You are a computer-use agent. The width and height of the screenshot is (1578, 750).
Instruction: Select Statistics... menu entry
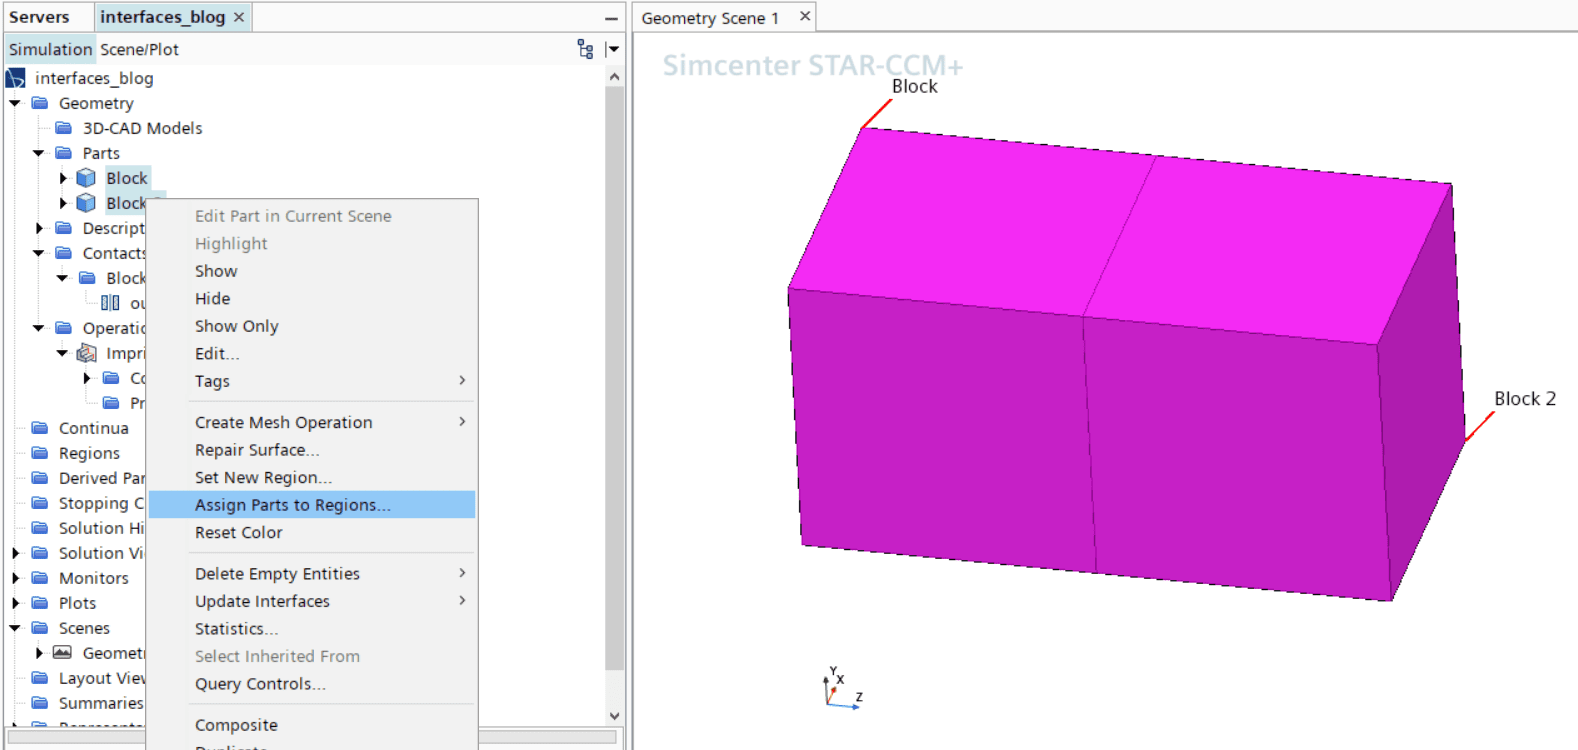(311, 629)
